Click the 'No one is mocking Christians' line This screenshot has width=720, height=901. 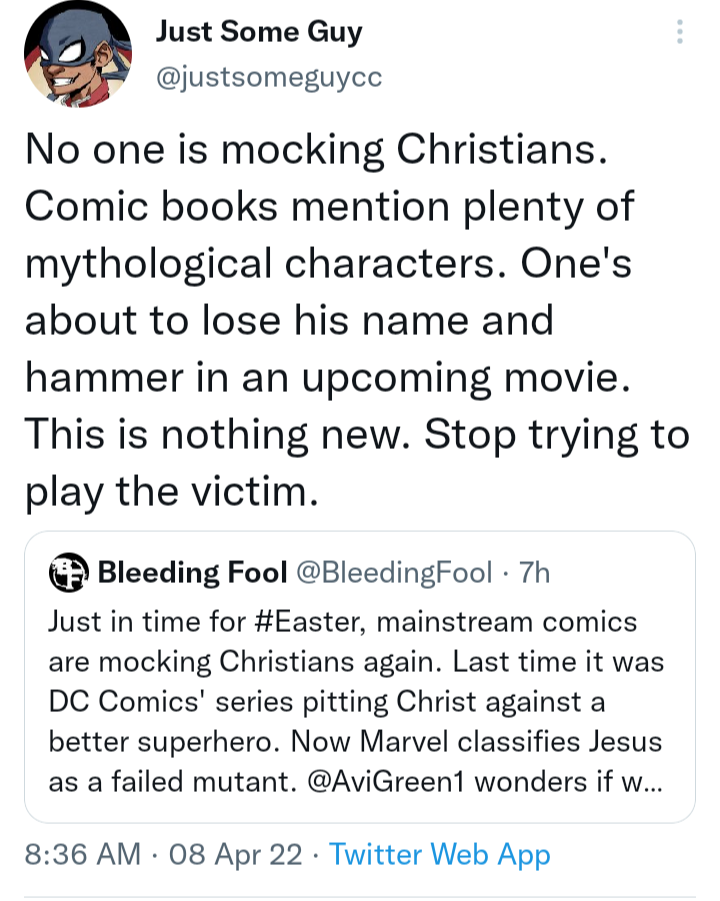tap(316, 149)
